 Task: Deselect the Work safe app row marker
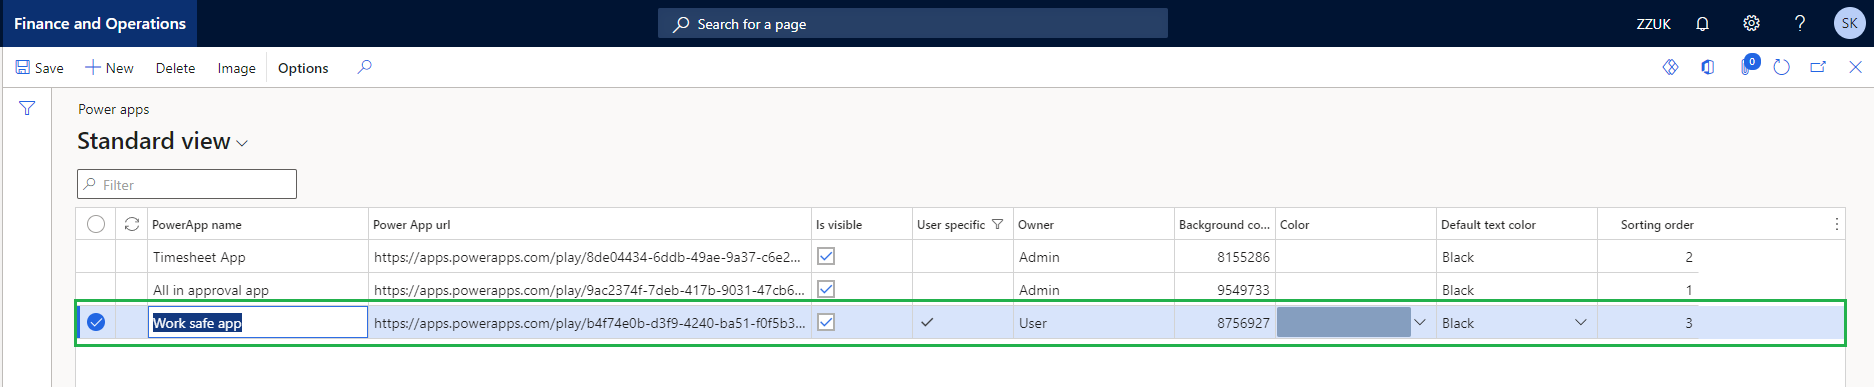[x=96, y=322]
